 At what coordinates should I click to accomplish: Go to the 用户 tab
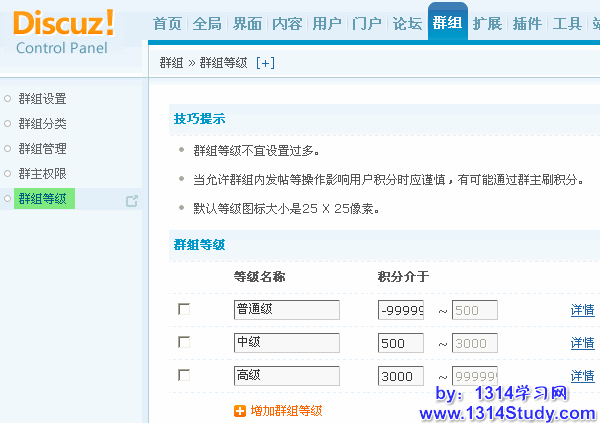327,23
